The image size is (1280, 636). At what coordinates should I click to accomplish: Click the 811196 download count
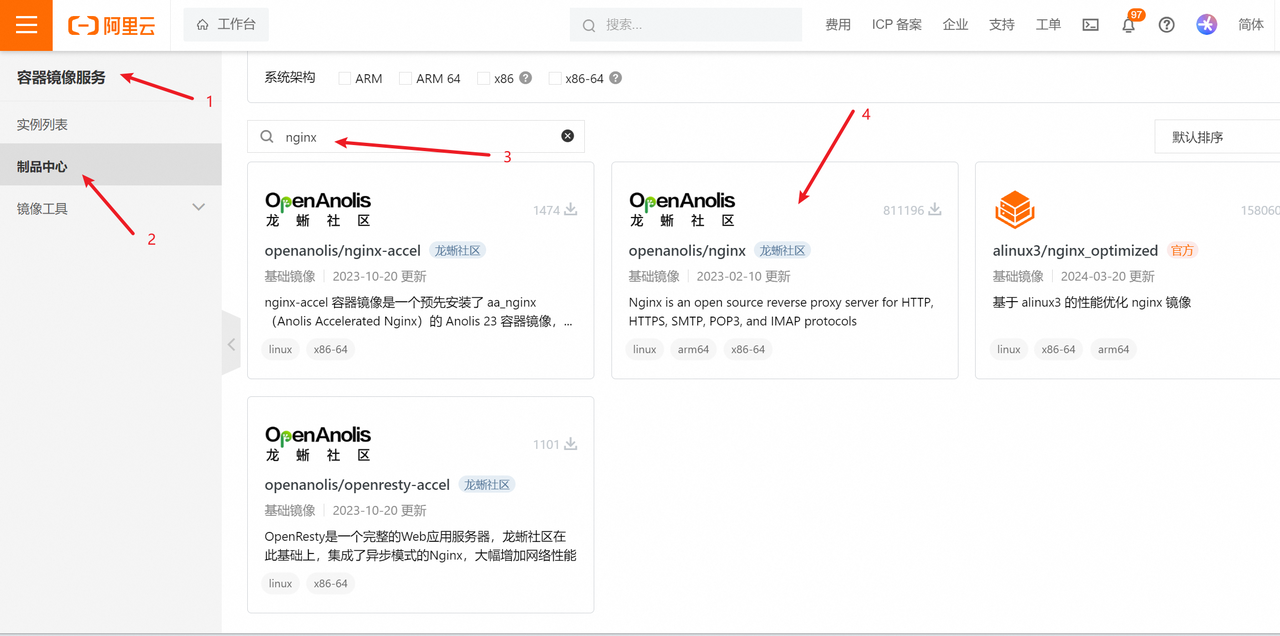click(x=903, y=210)
